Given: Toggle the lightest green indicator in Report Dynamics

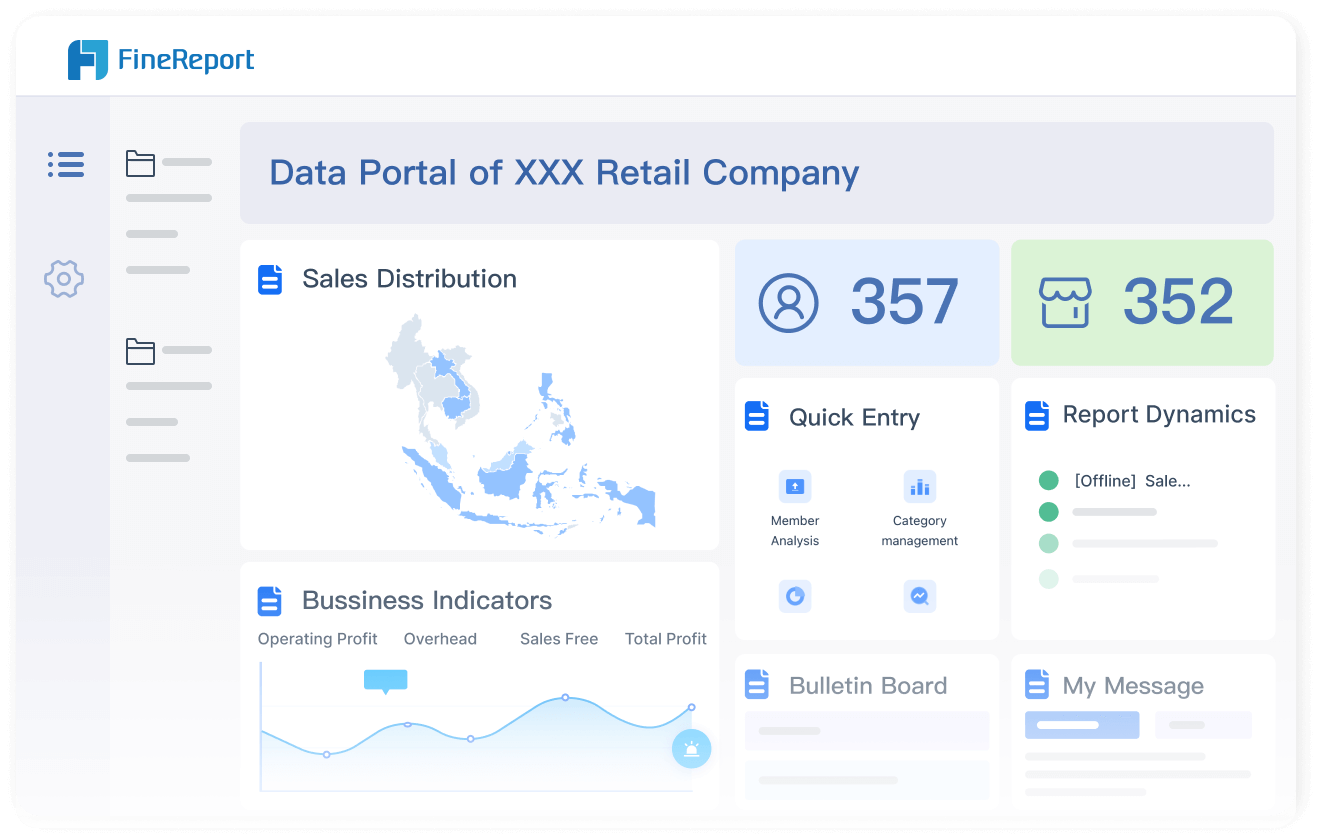Looking at the screenshot, I should [x=1048, y=578].
